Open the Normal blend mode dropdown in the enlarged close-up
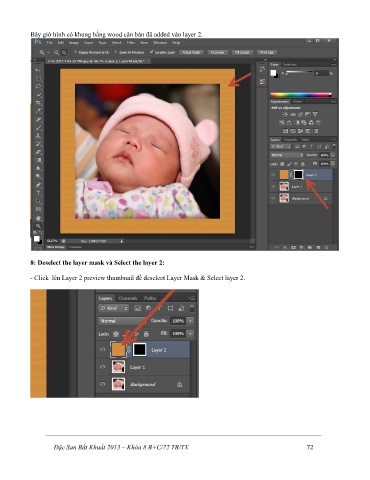Image resolution: width=370 pixels, height=480 pixels. coord(121,321)
